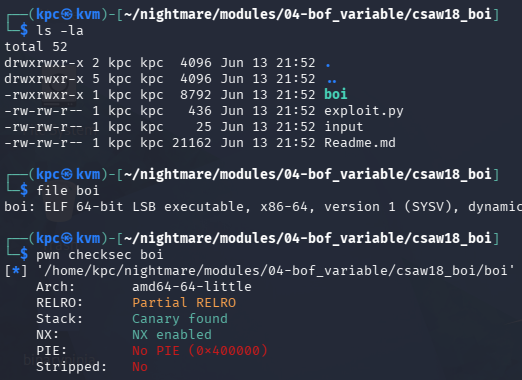
Task: Click the [*] marker in checksec output
Action: point(16,271)
